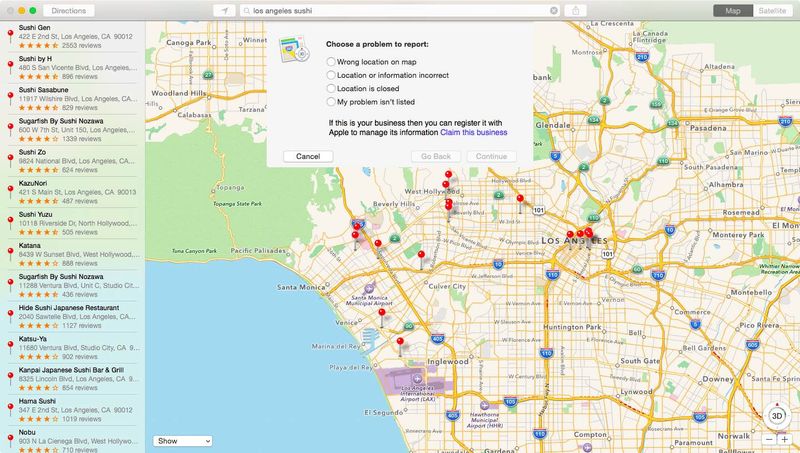The image size is (800, 453).
Task: Click the red pin beside Hama Sushi
Action: (x=10, y=409)
